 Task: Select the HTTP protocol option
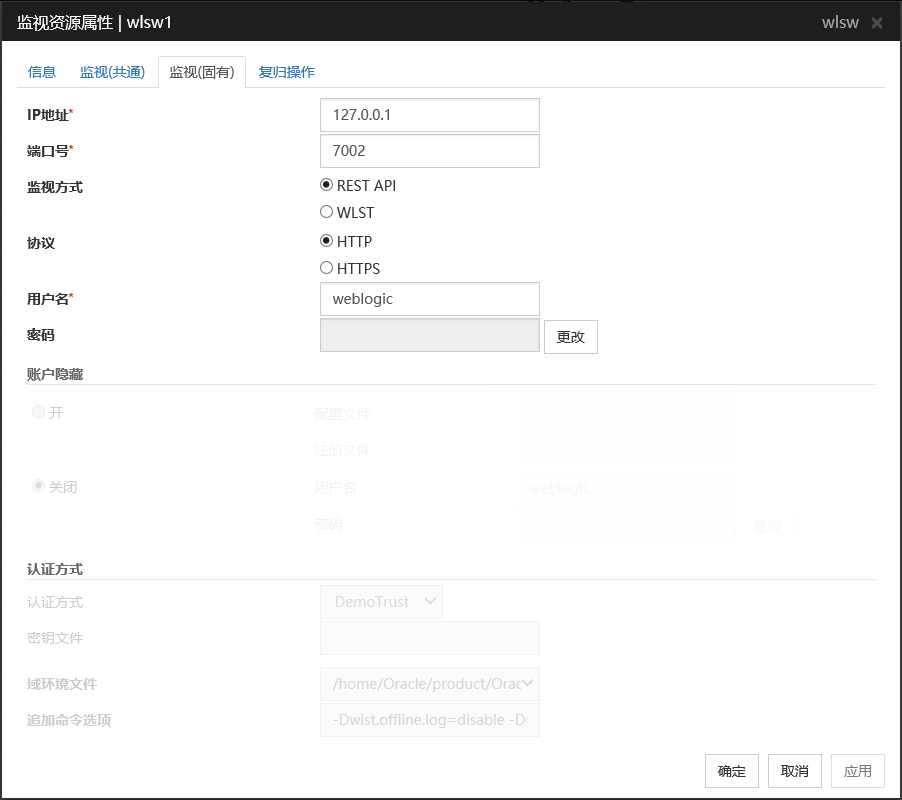tap(326, 241)
